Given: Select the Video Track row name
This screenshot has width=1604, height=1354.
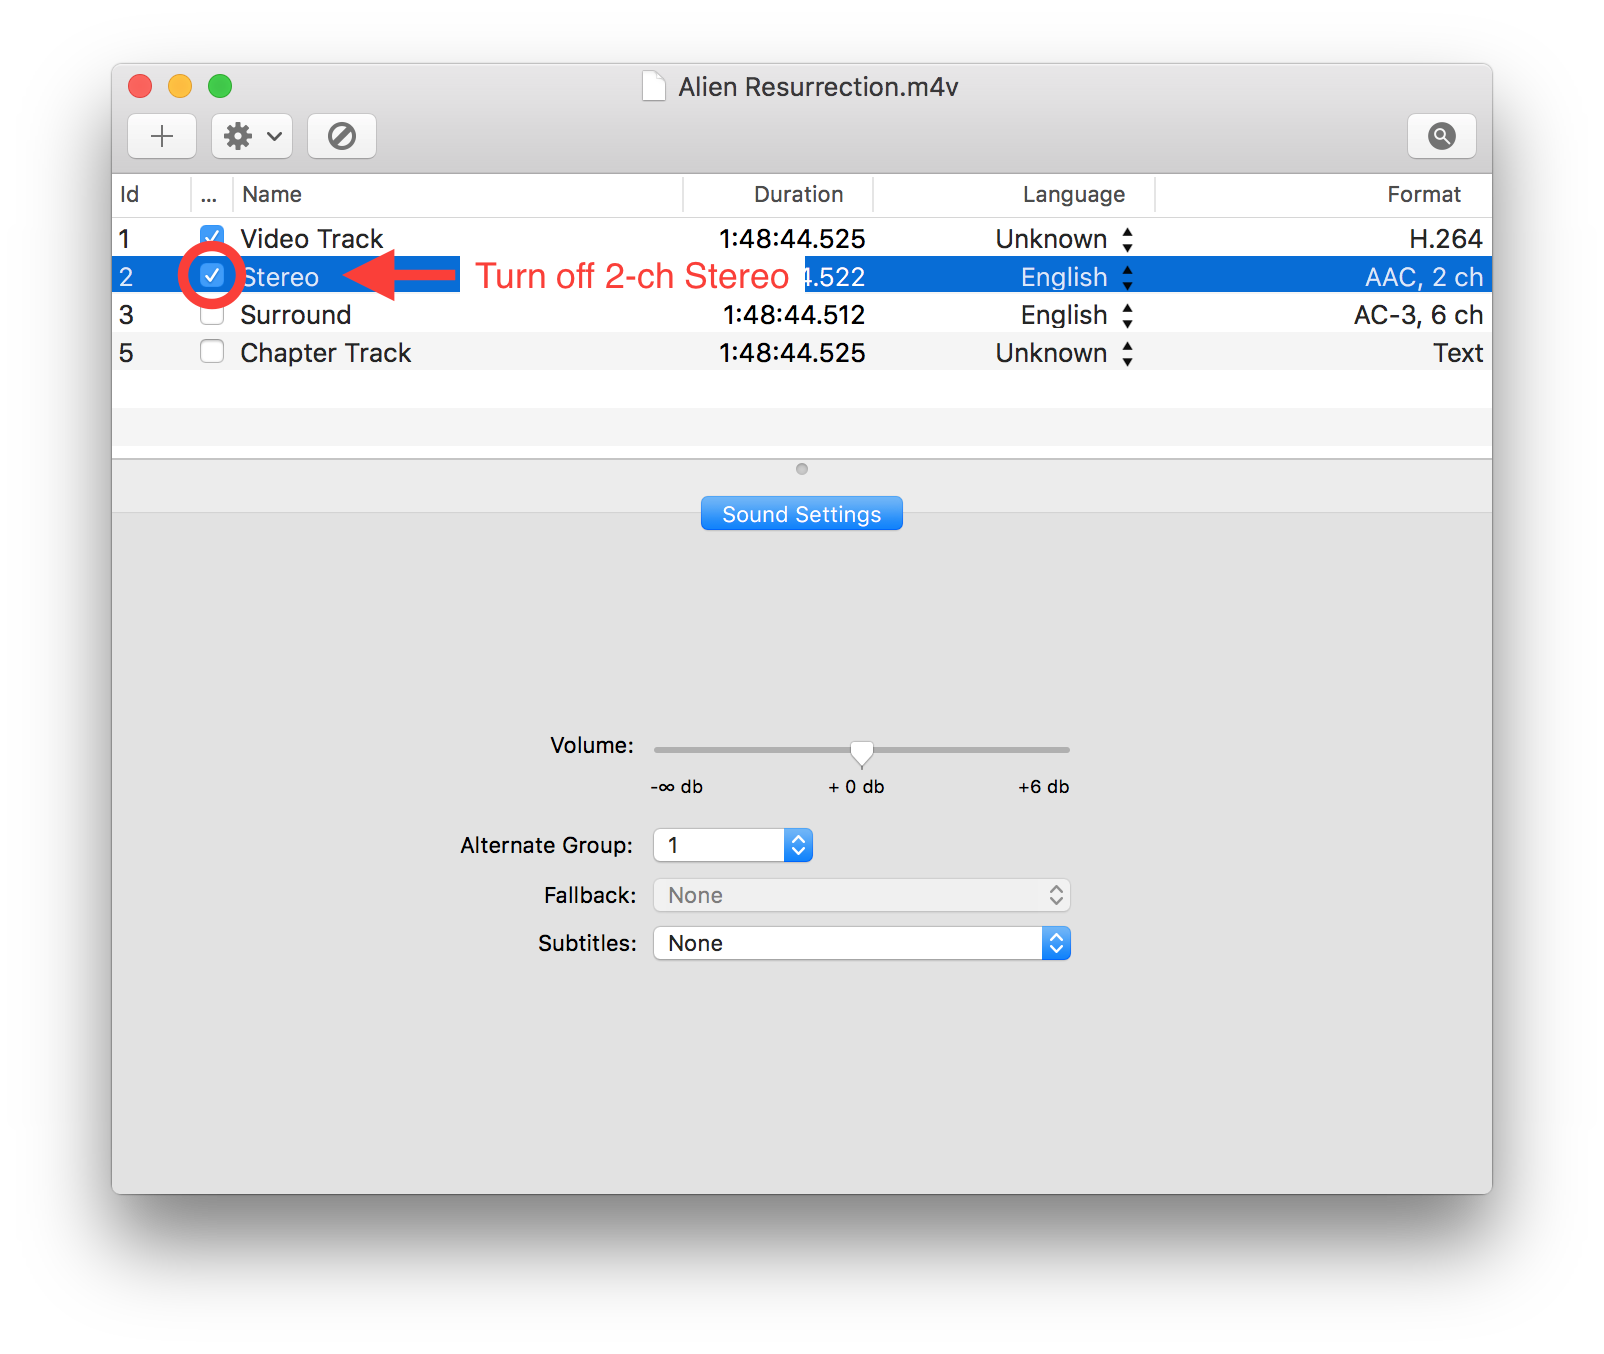Looking at the screenshot, I should tap(312, 239).
